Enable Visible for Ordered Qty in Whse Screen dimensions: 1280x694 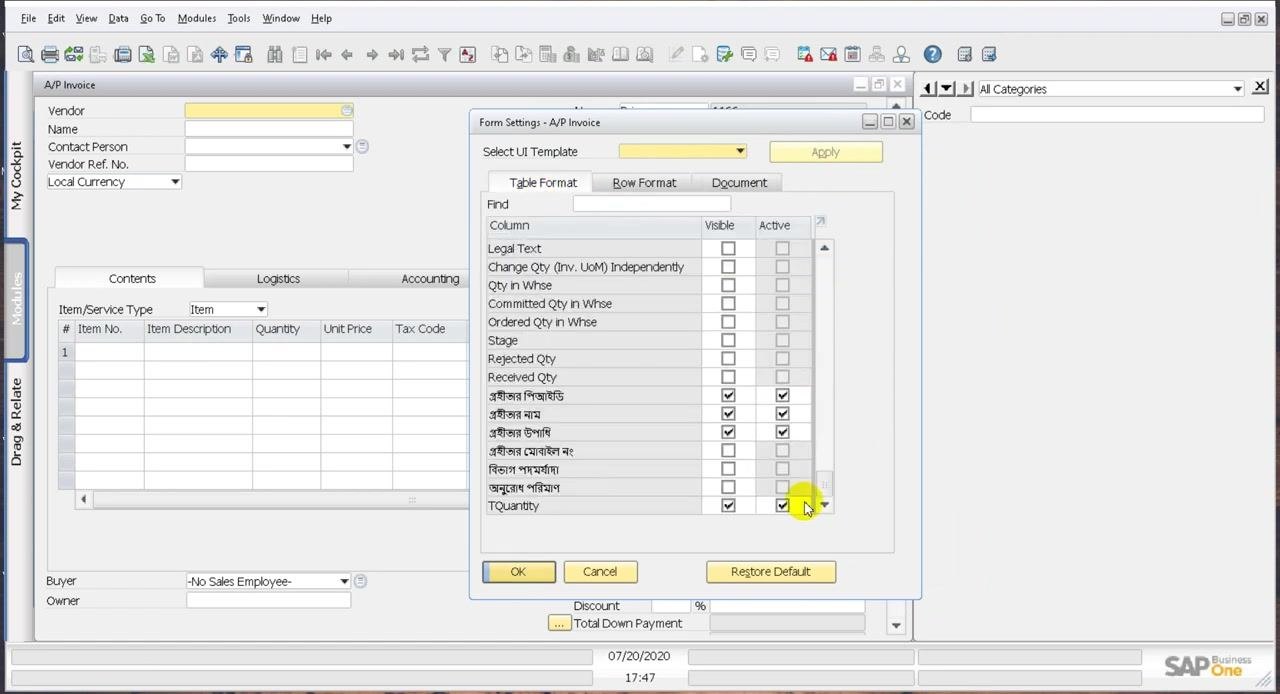click(728, 322)
